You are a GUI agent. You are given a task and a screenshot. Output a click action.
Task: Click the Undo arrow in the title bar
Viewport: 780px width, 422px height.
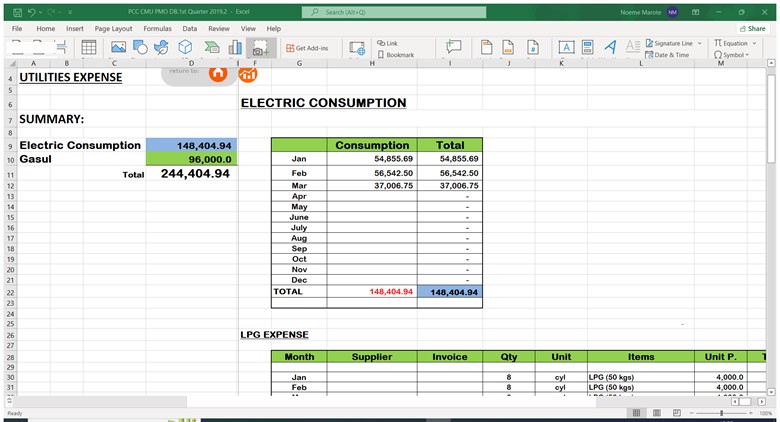[x=31, y=12]
